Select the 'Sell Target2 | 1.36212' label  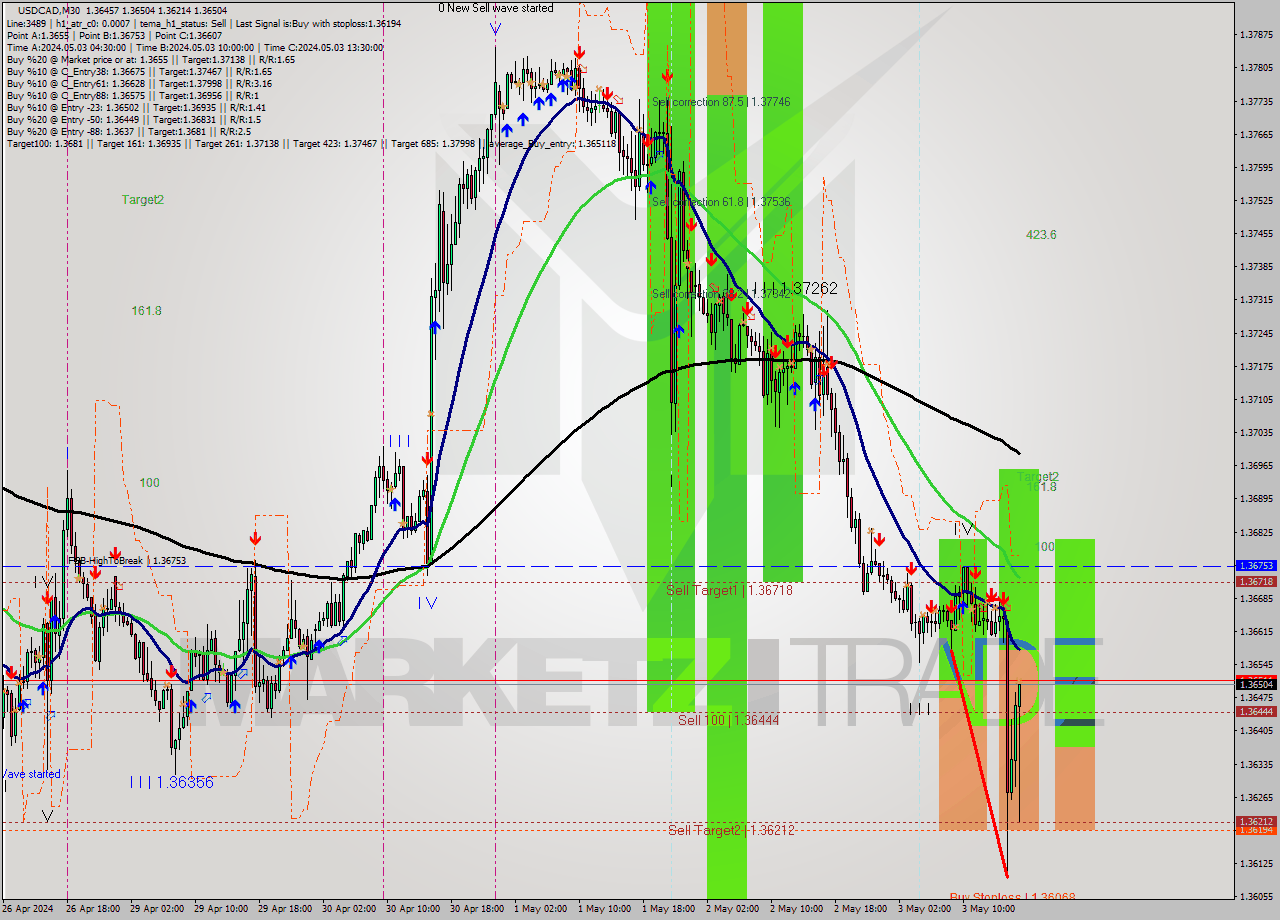(731, 830)
